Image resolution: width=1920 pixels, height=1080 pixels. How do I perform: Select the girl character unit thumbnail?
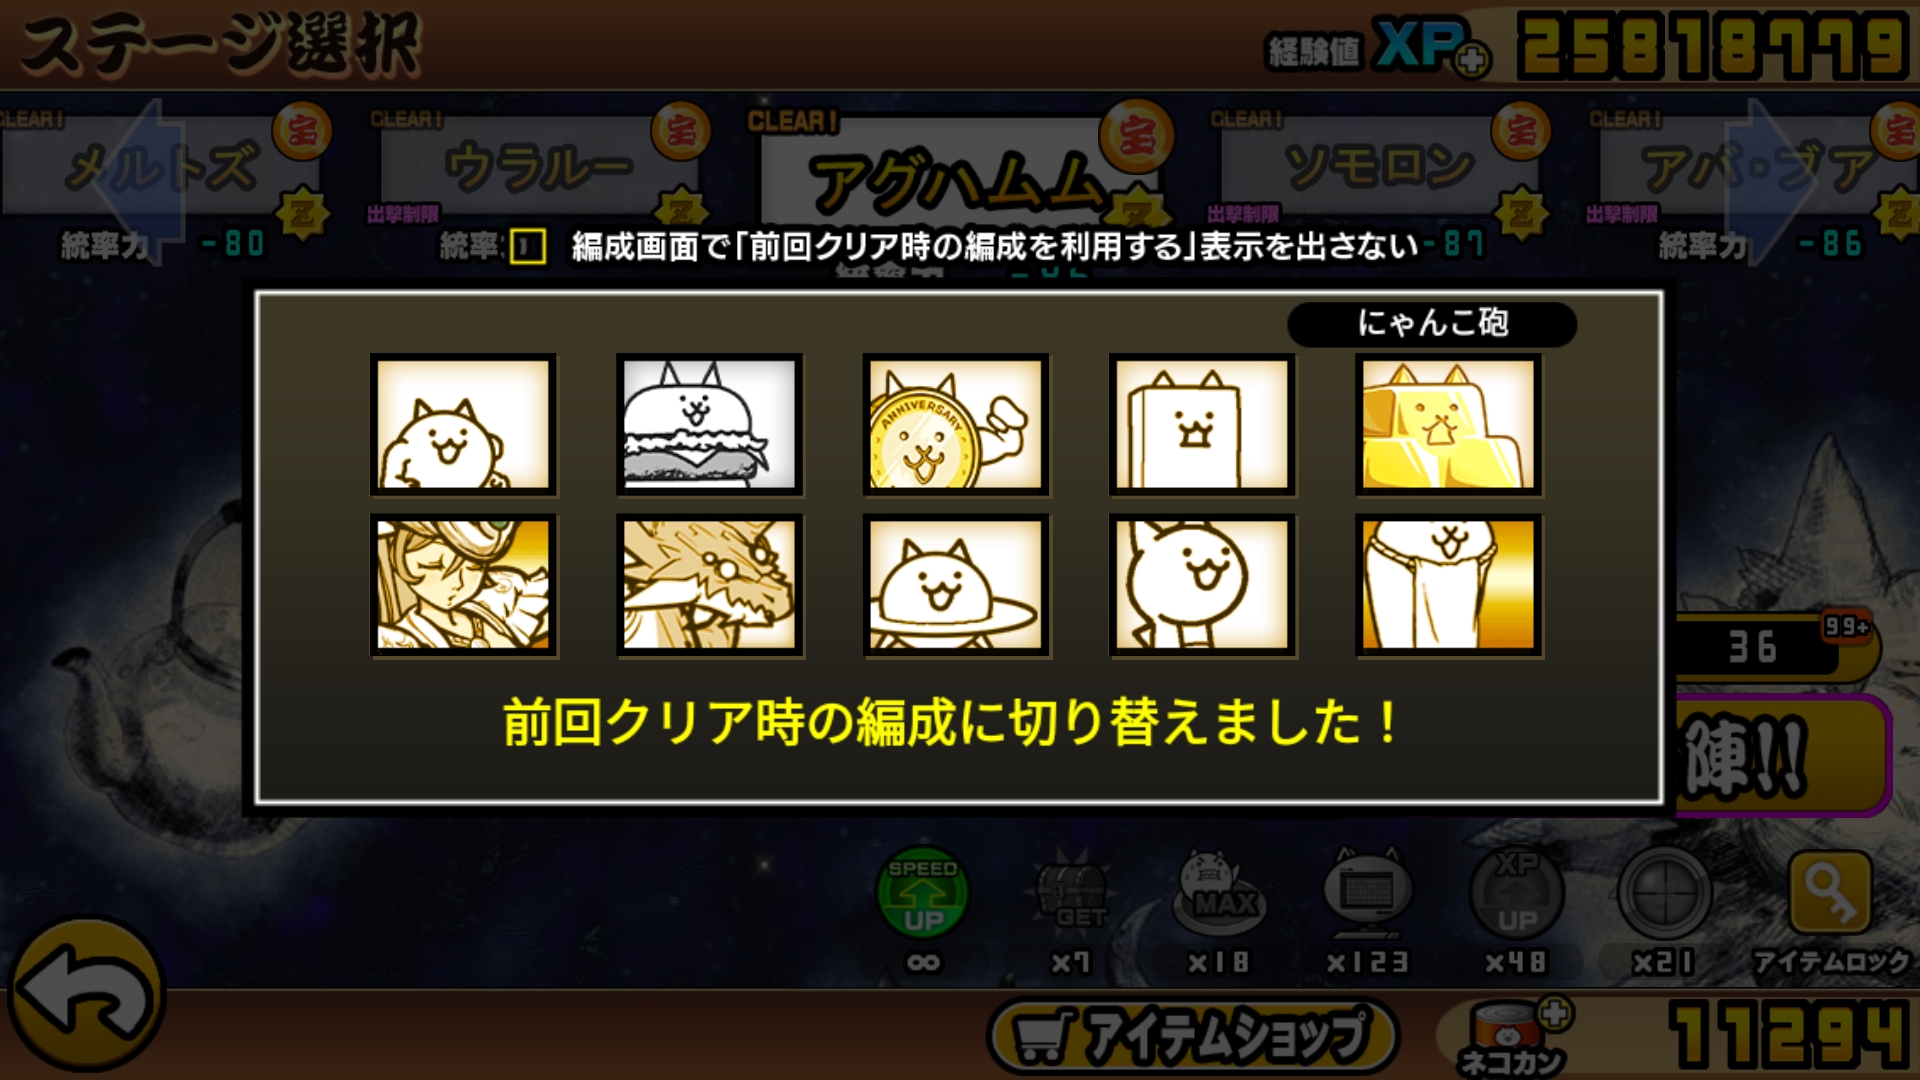coord(463,585)
